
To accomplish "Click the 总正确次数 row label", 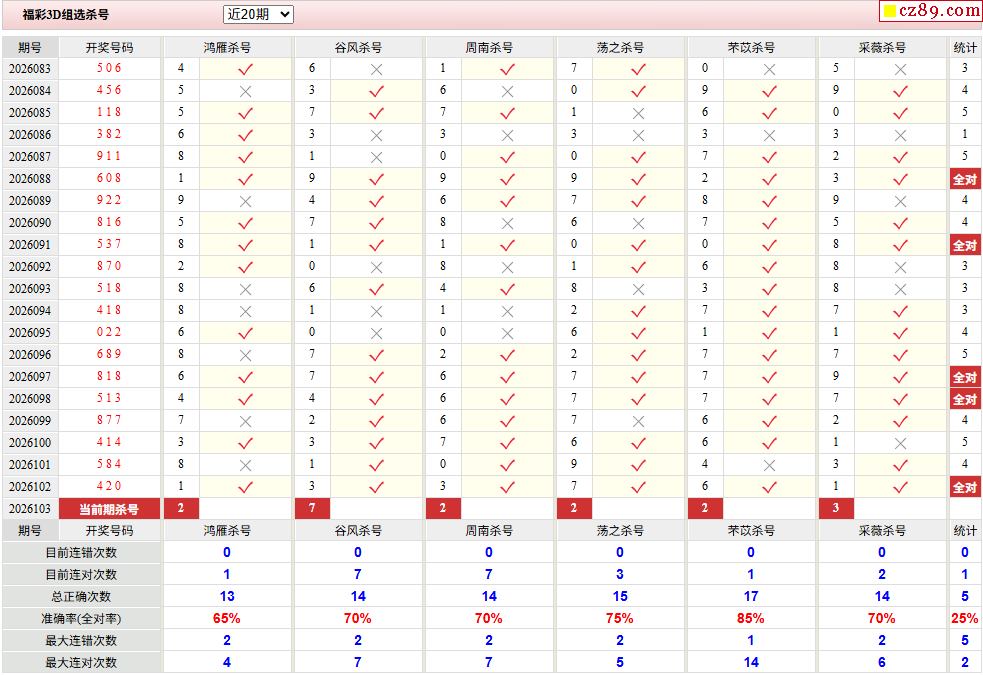I will pos(81,597).
